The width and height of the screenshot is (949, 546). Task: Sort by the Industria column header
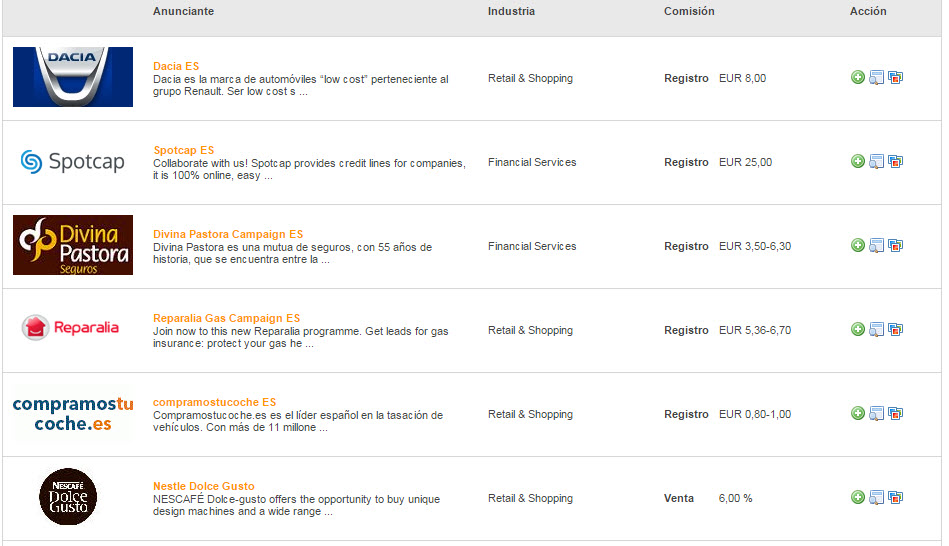click(511, 11)
